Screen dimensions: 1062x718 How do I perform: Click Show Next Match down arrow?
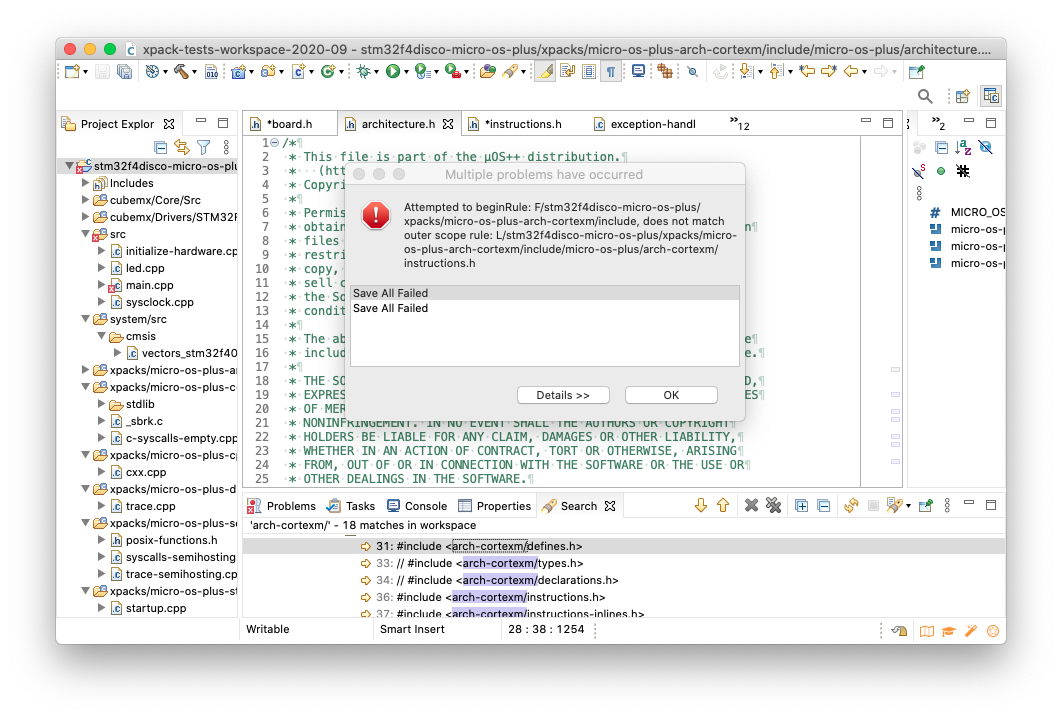tap(701, 506)
